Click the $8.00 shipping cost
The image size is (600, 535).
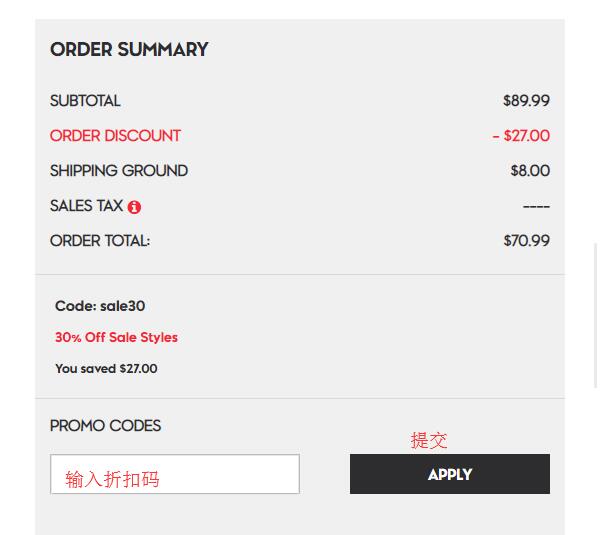coord(530,171)
